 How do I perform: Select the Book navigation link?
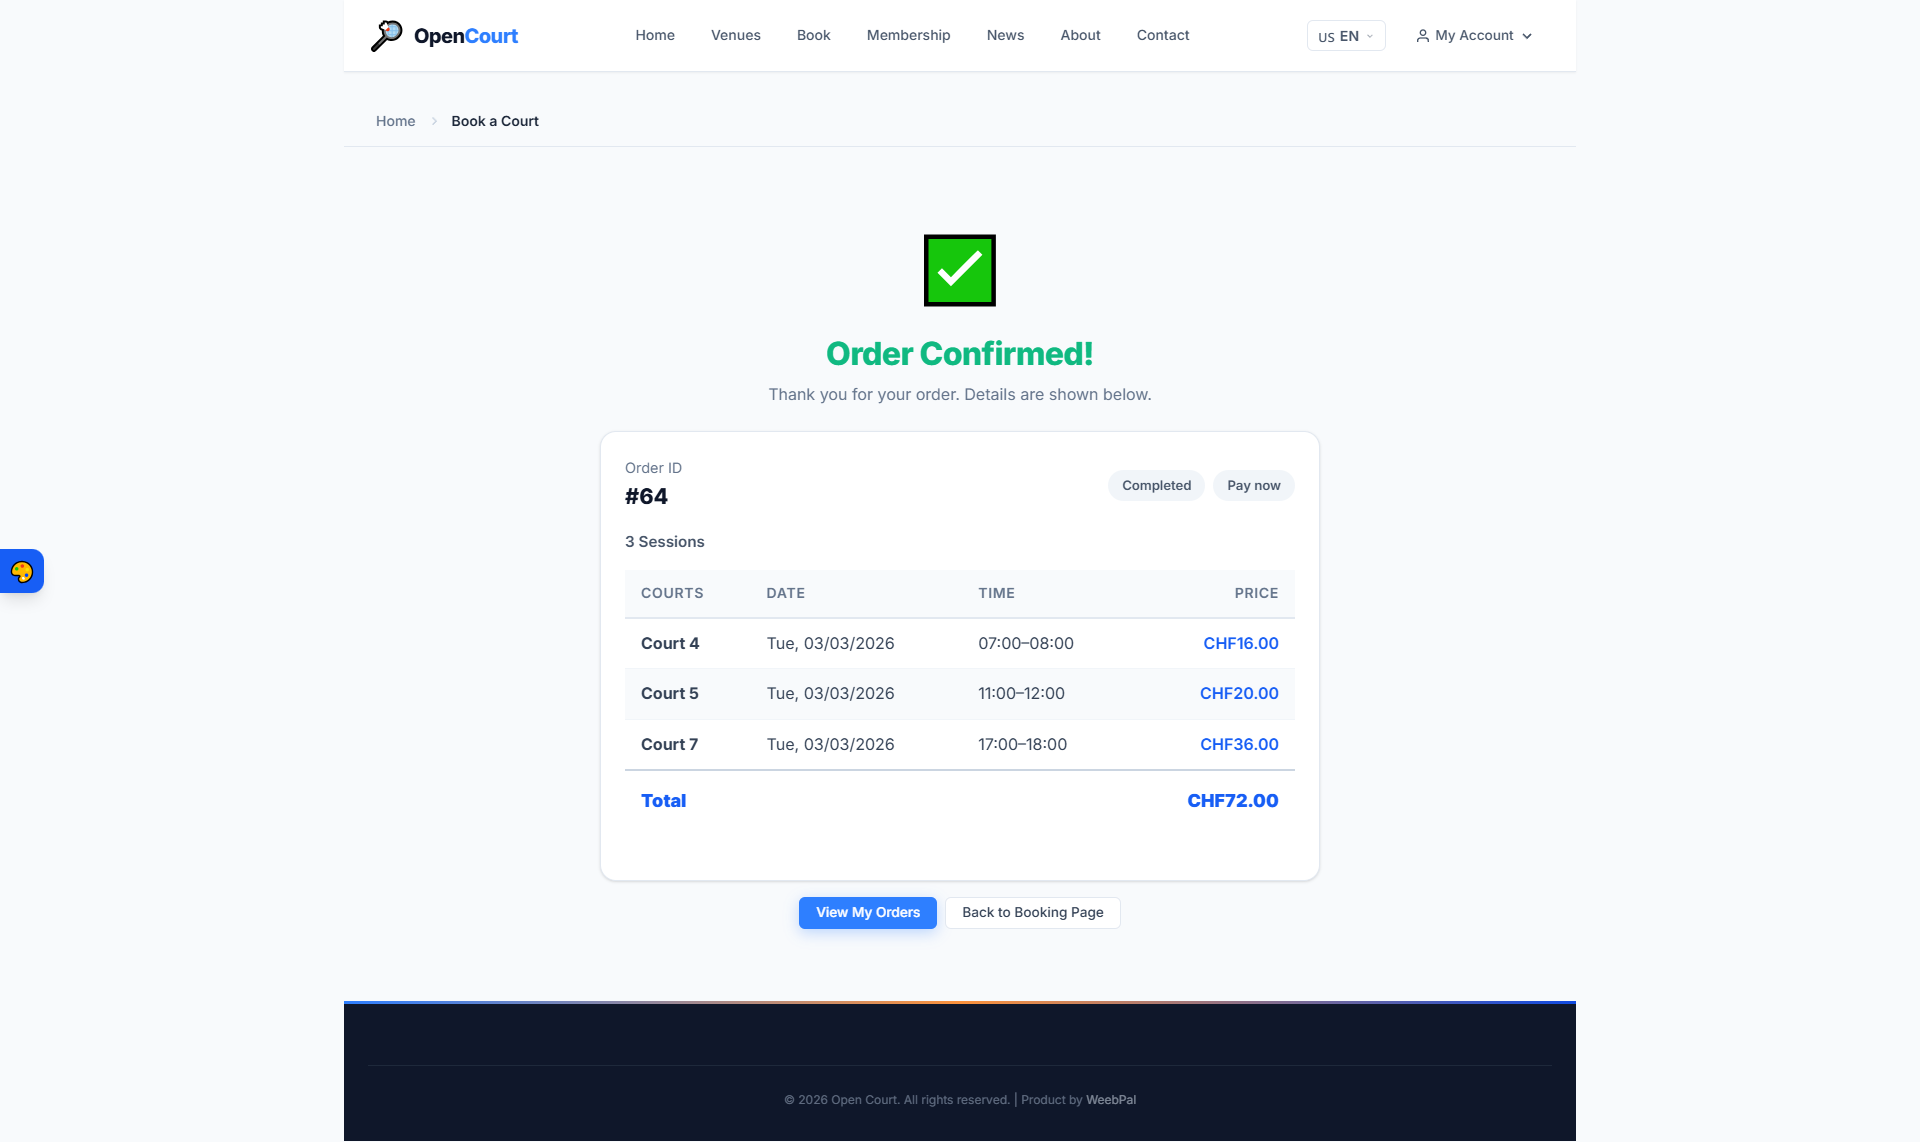[813, 35]
